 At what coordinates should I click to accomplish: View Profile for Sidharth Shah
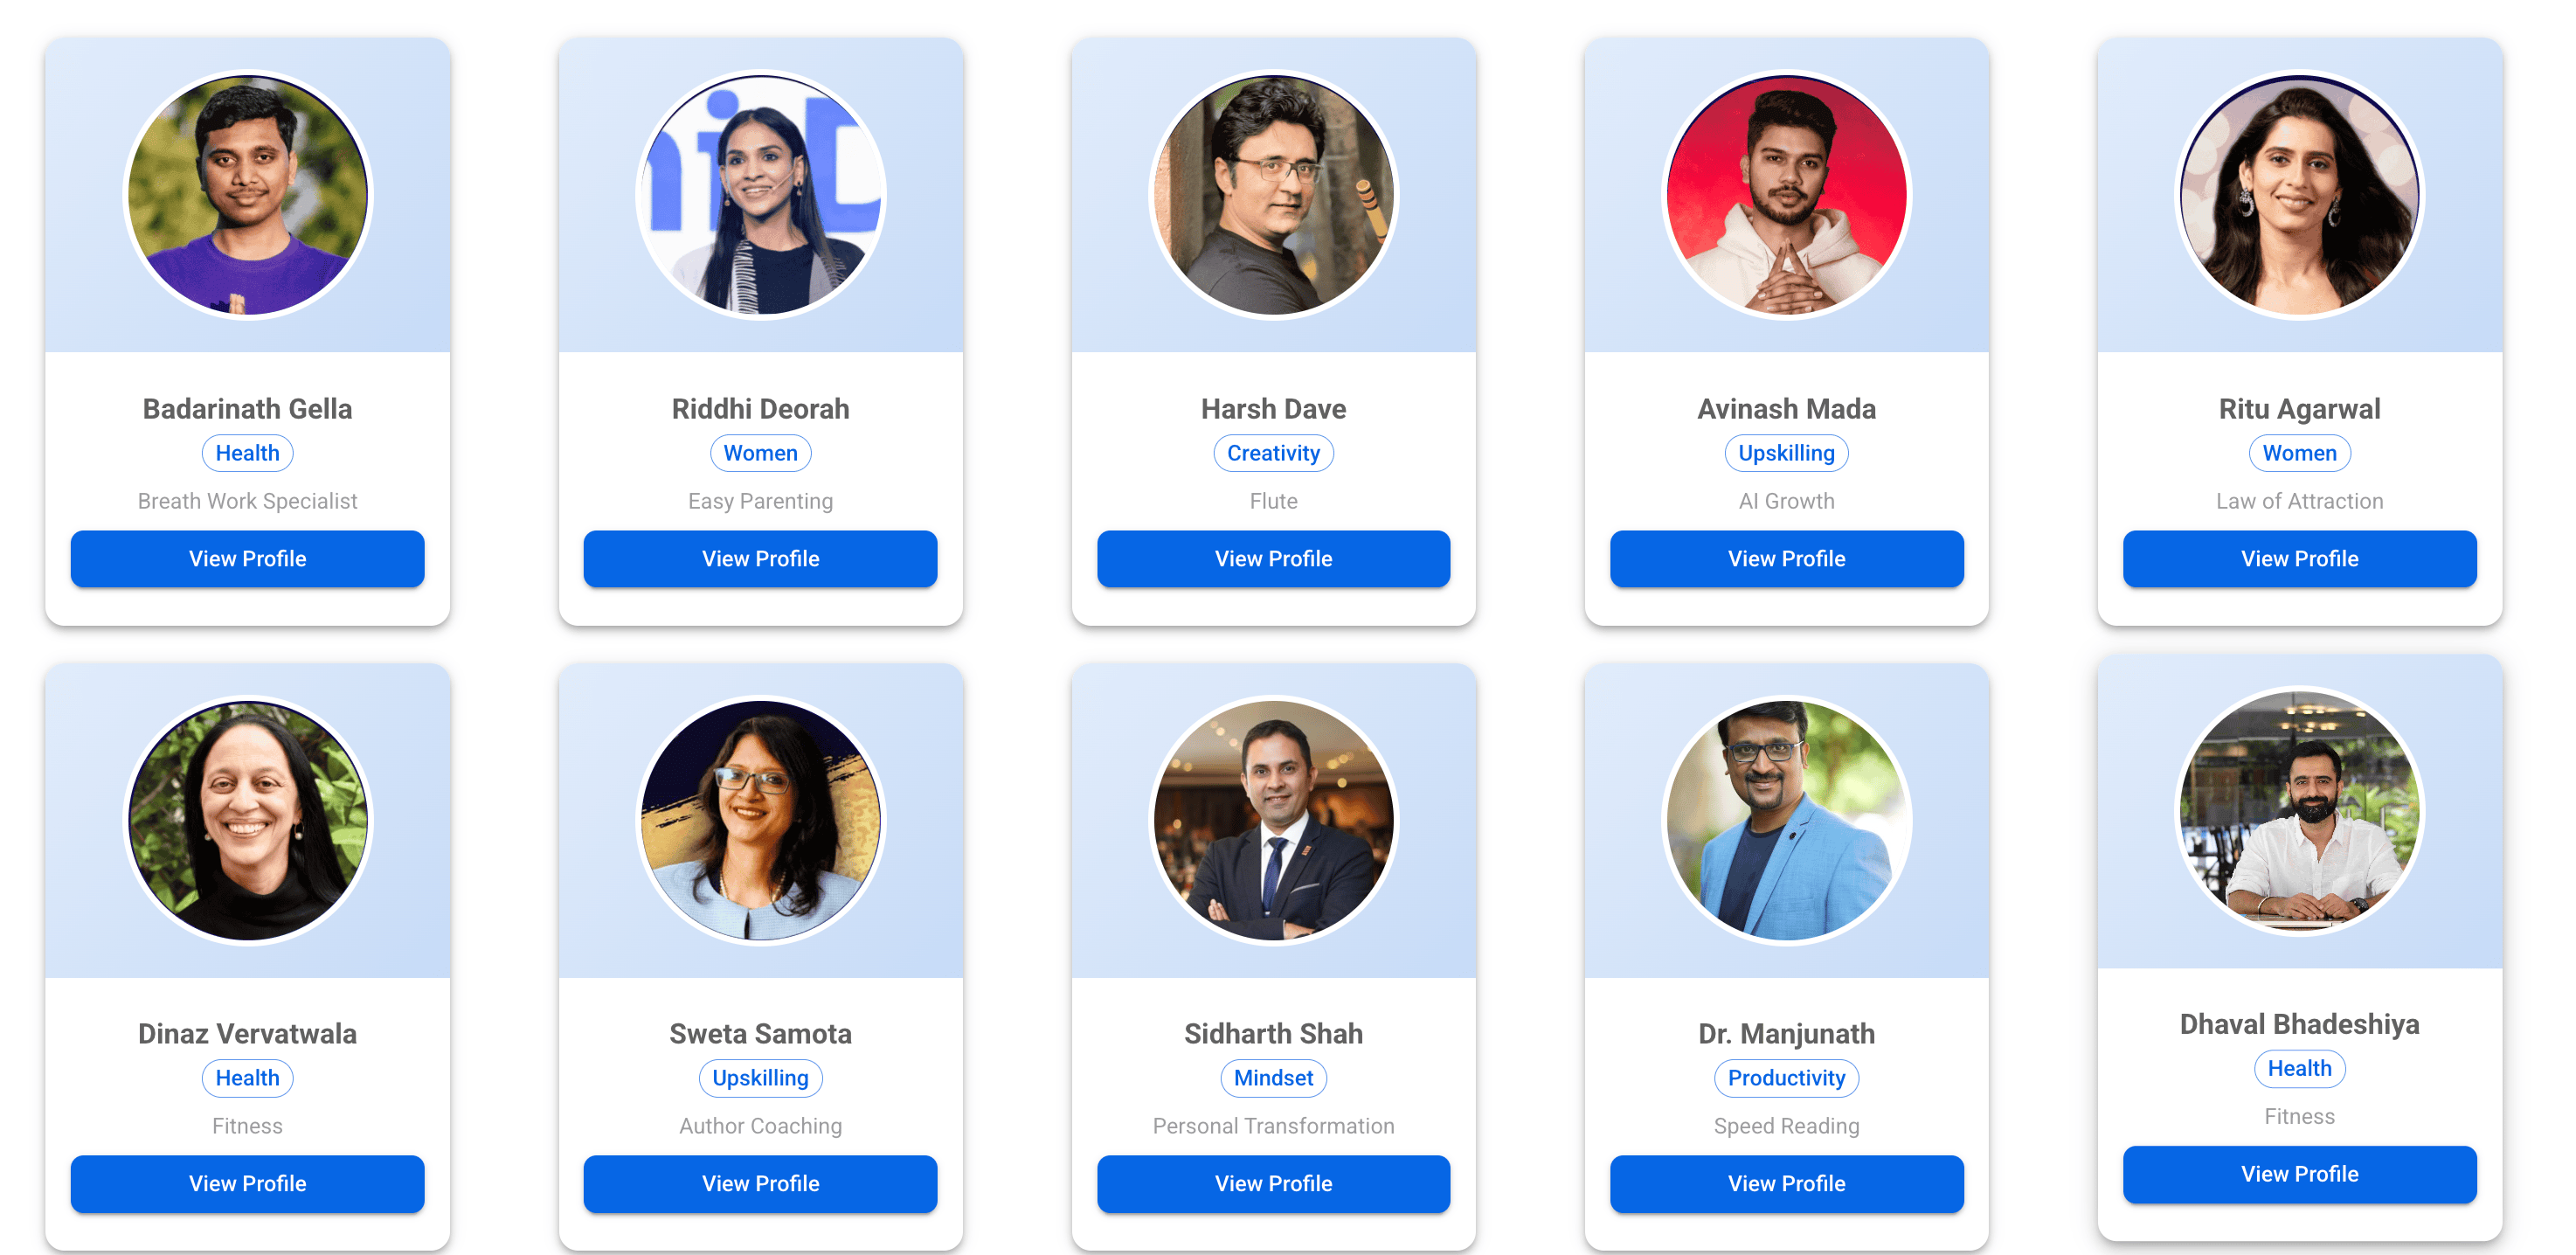1273,1183
